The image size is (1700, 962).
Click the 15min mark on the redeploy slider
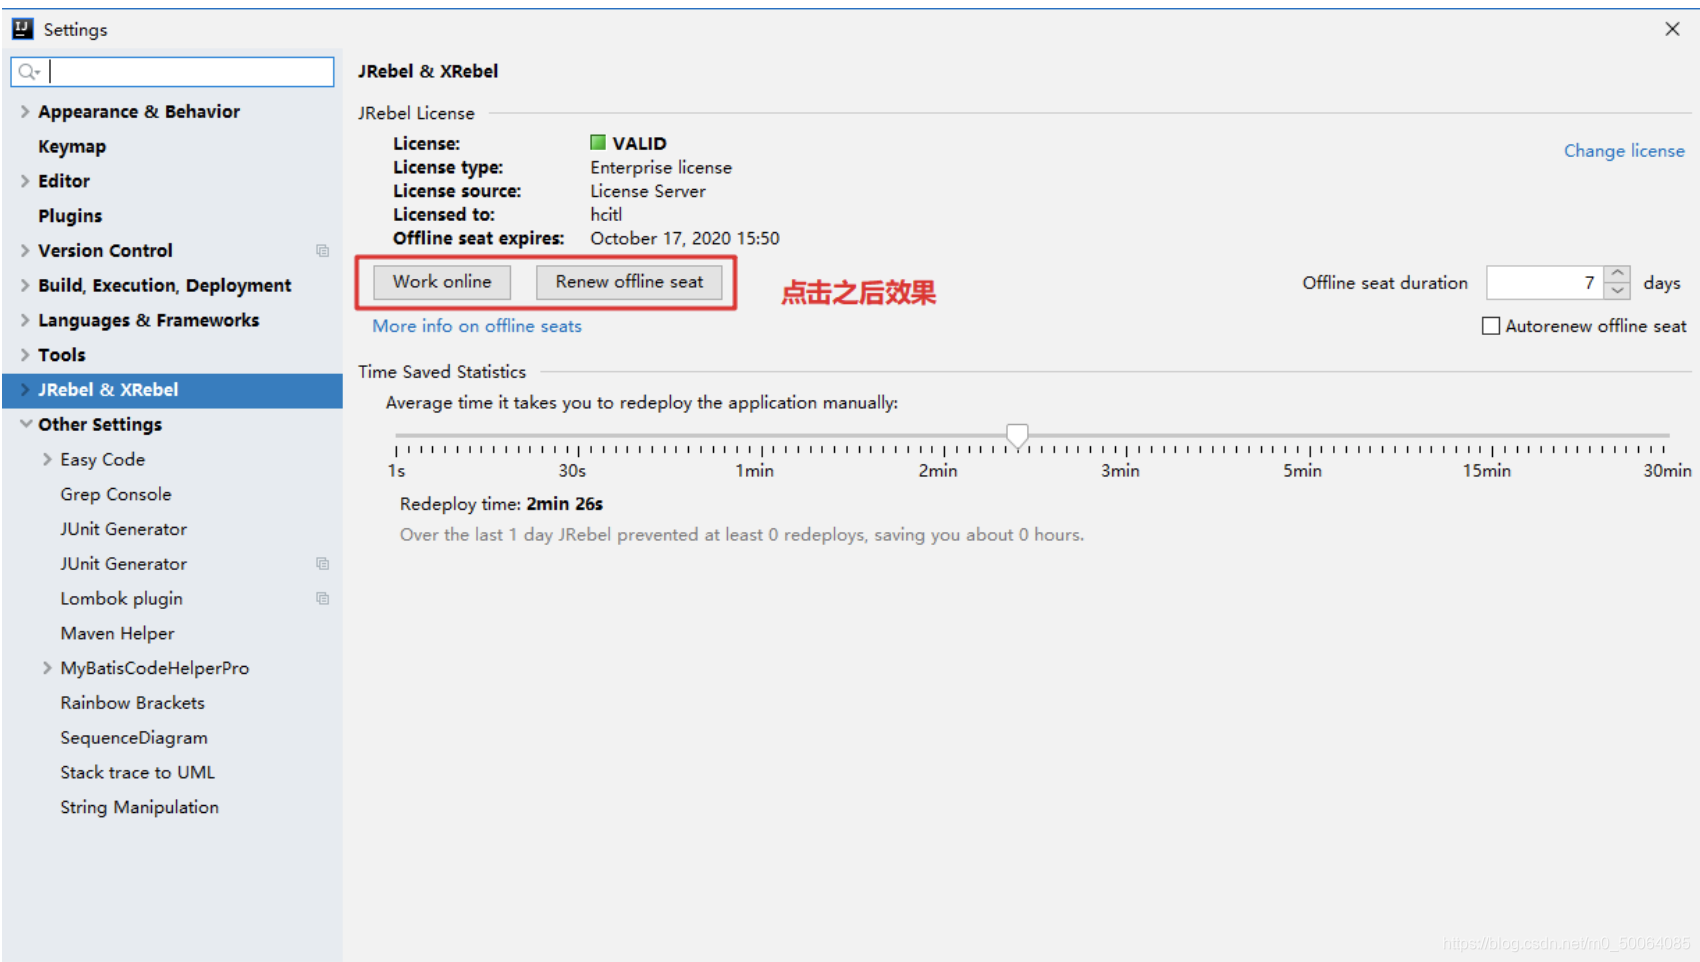click(x=1487, y=471)
